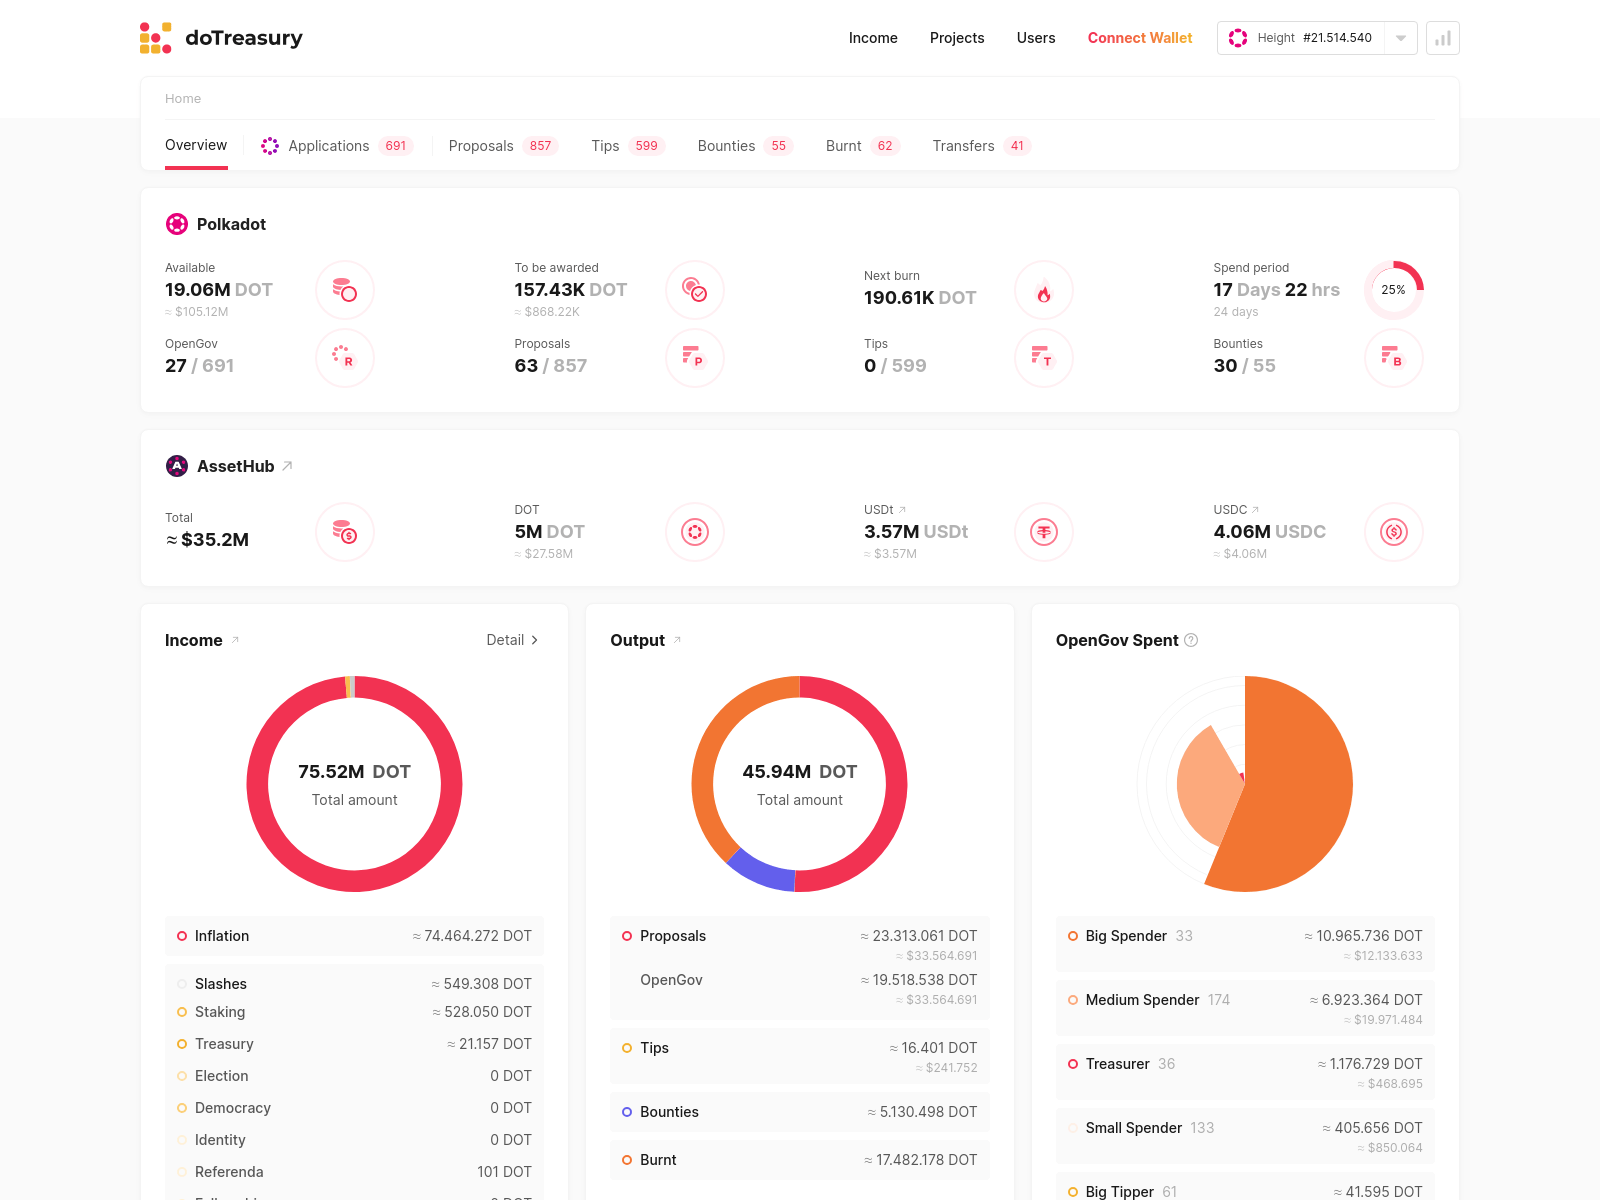Click the Polkadot network icon in Height selector
Image resolution: width=1600 pixels, height=1200 pixels.
1238,38
